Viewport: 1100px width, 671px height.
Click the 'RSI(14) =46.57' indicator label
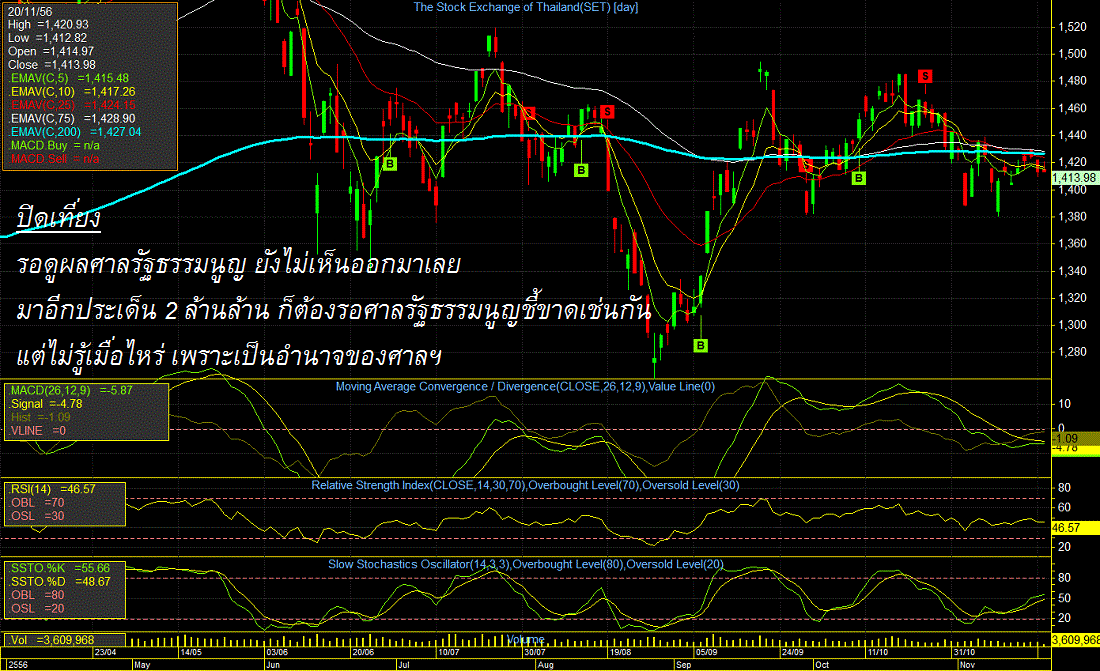[53, 489]
